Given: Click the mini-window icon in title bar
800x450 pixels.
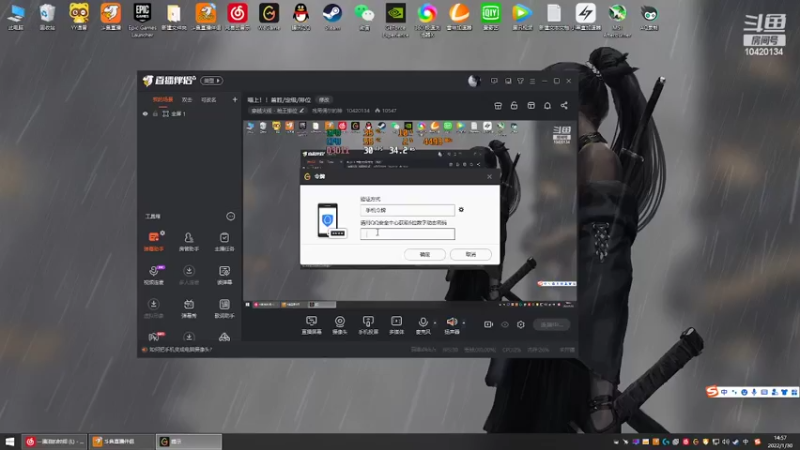Looking at the screenshot, I should coord(508,81).
